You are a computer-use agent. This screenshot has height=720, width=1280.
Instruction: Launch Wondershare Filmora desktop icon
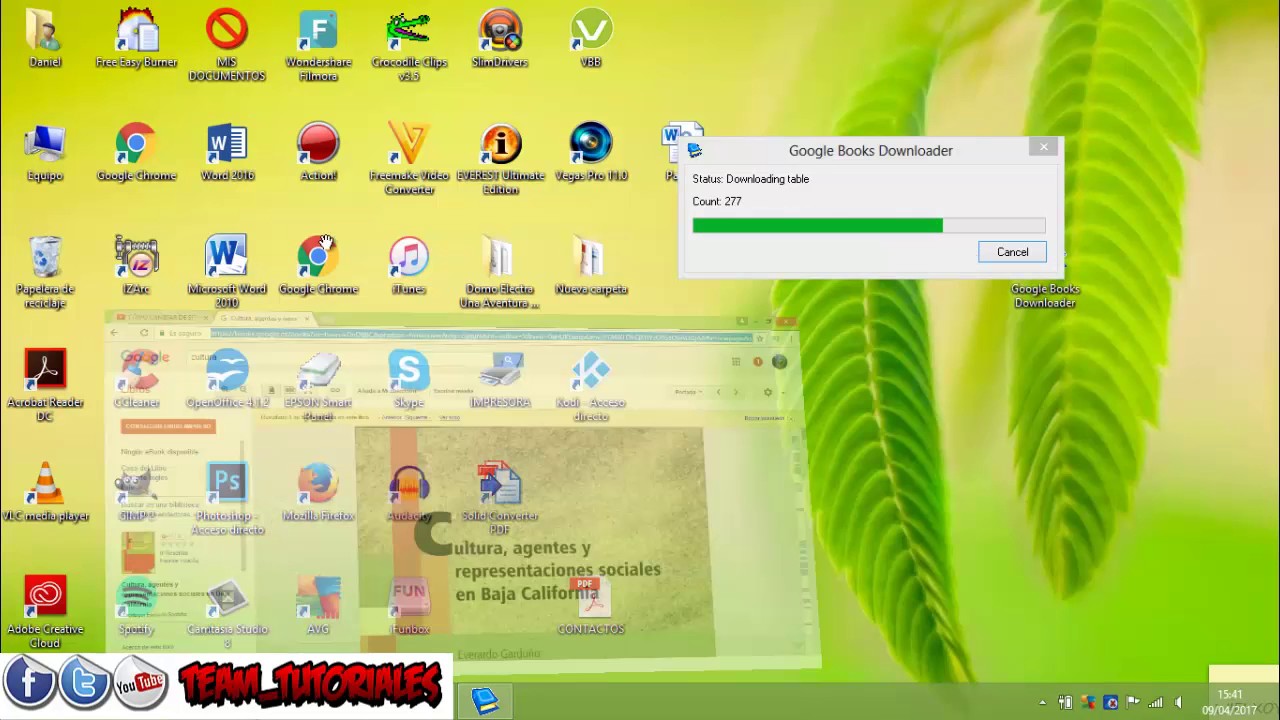318,45
